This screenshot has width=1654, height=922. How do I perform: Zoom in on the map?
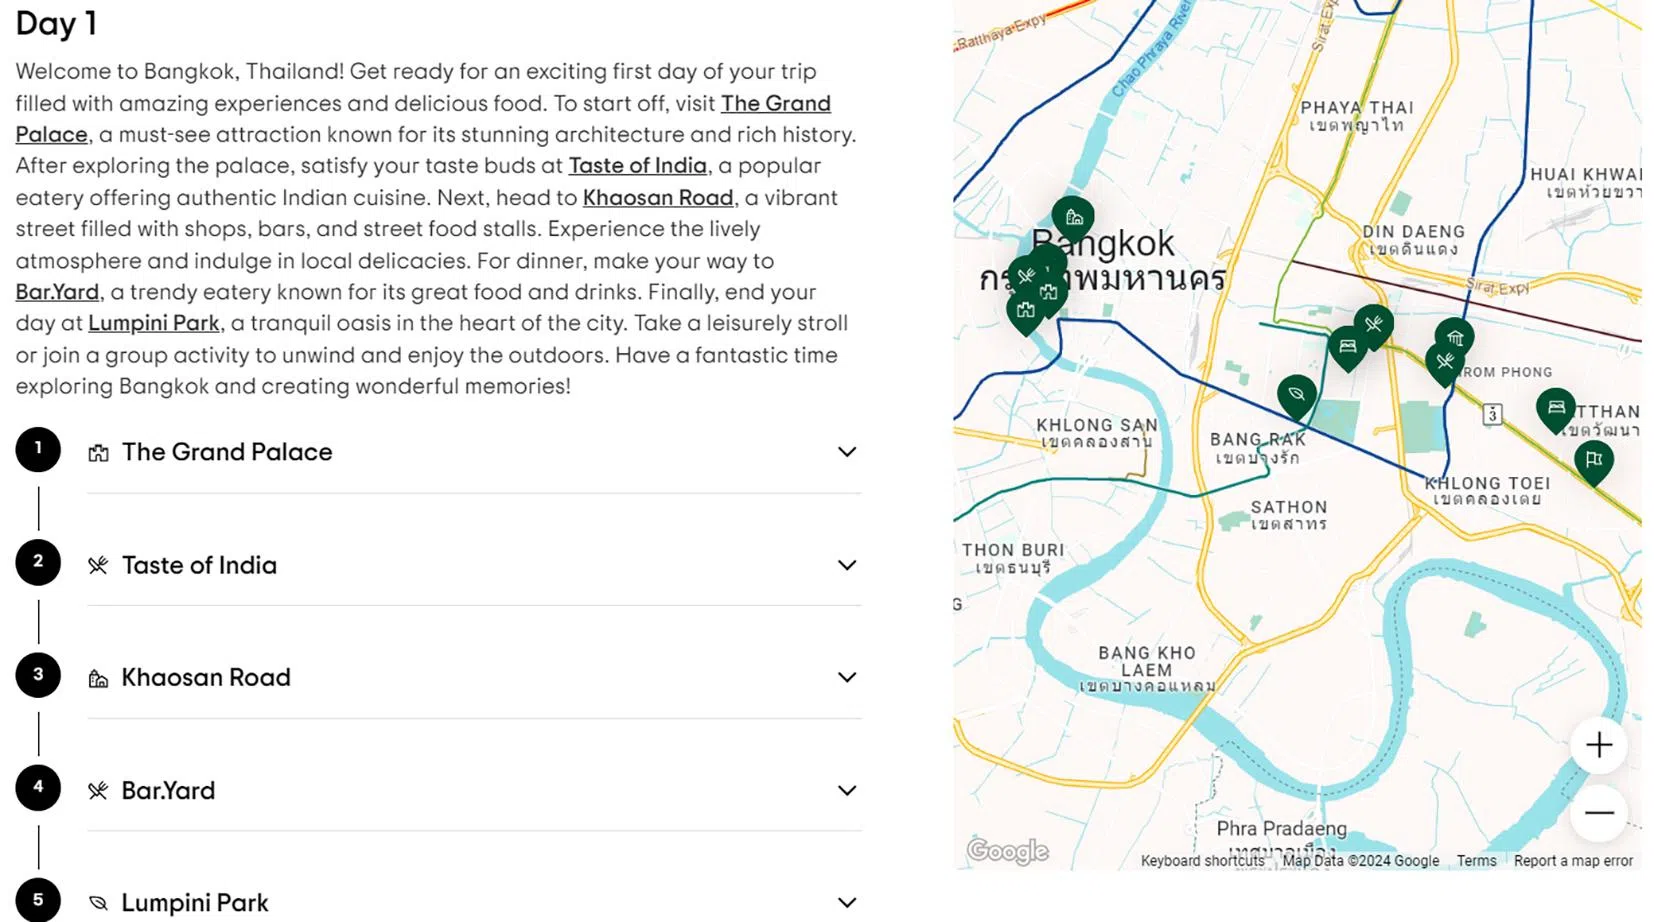point(1598,745)
